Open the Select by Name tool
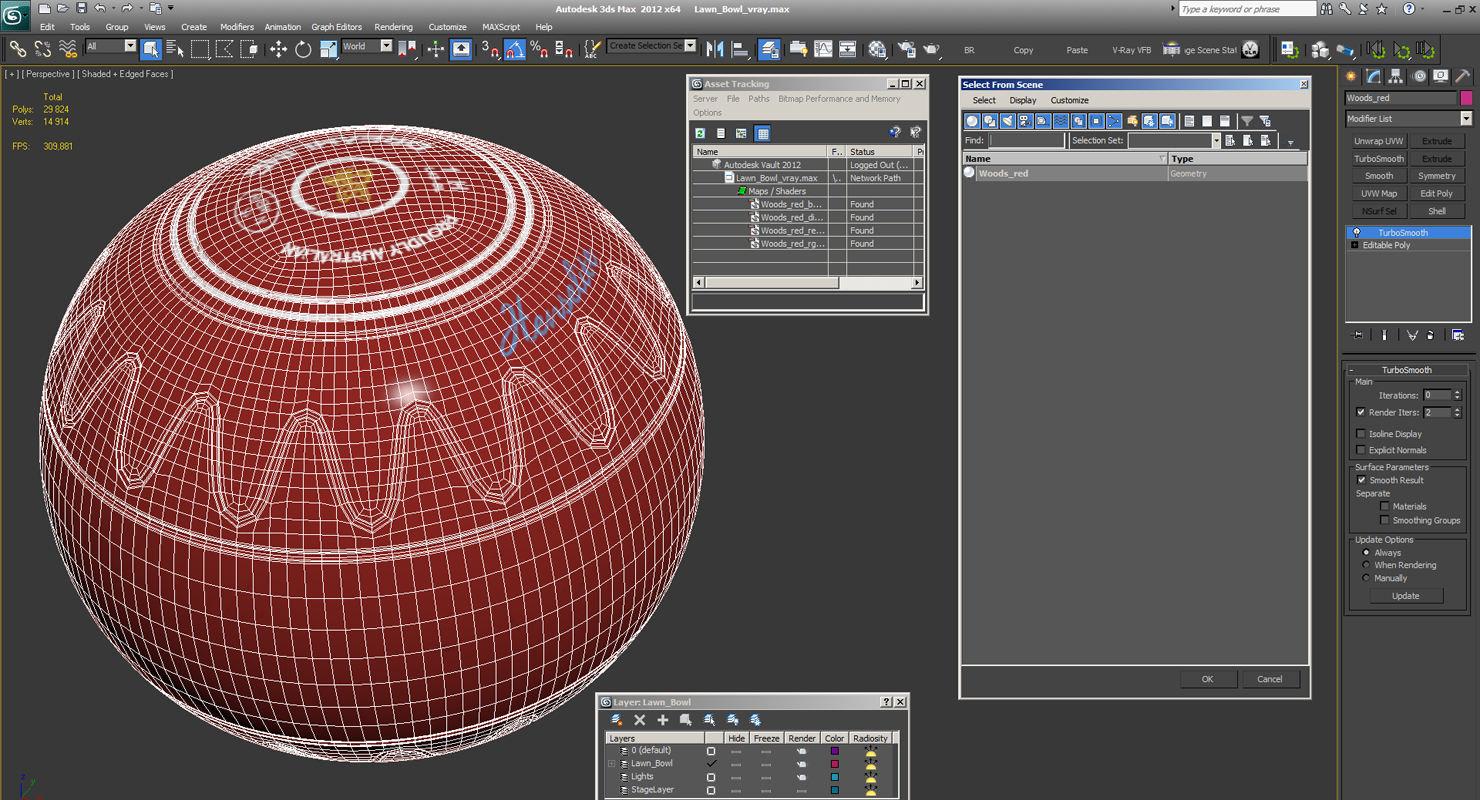The width and height of the screenshot is (1480, 800). (175, 49)
